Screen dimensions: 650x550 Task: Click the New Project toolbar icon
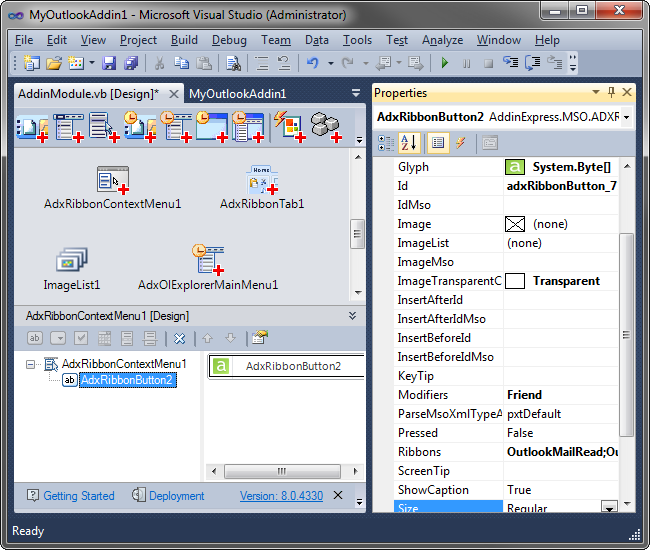tap(32, 63)
